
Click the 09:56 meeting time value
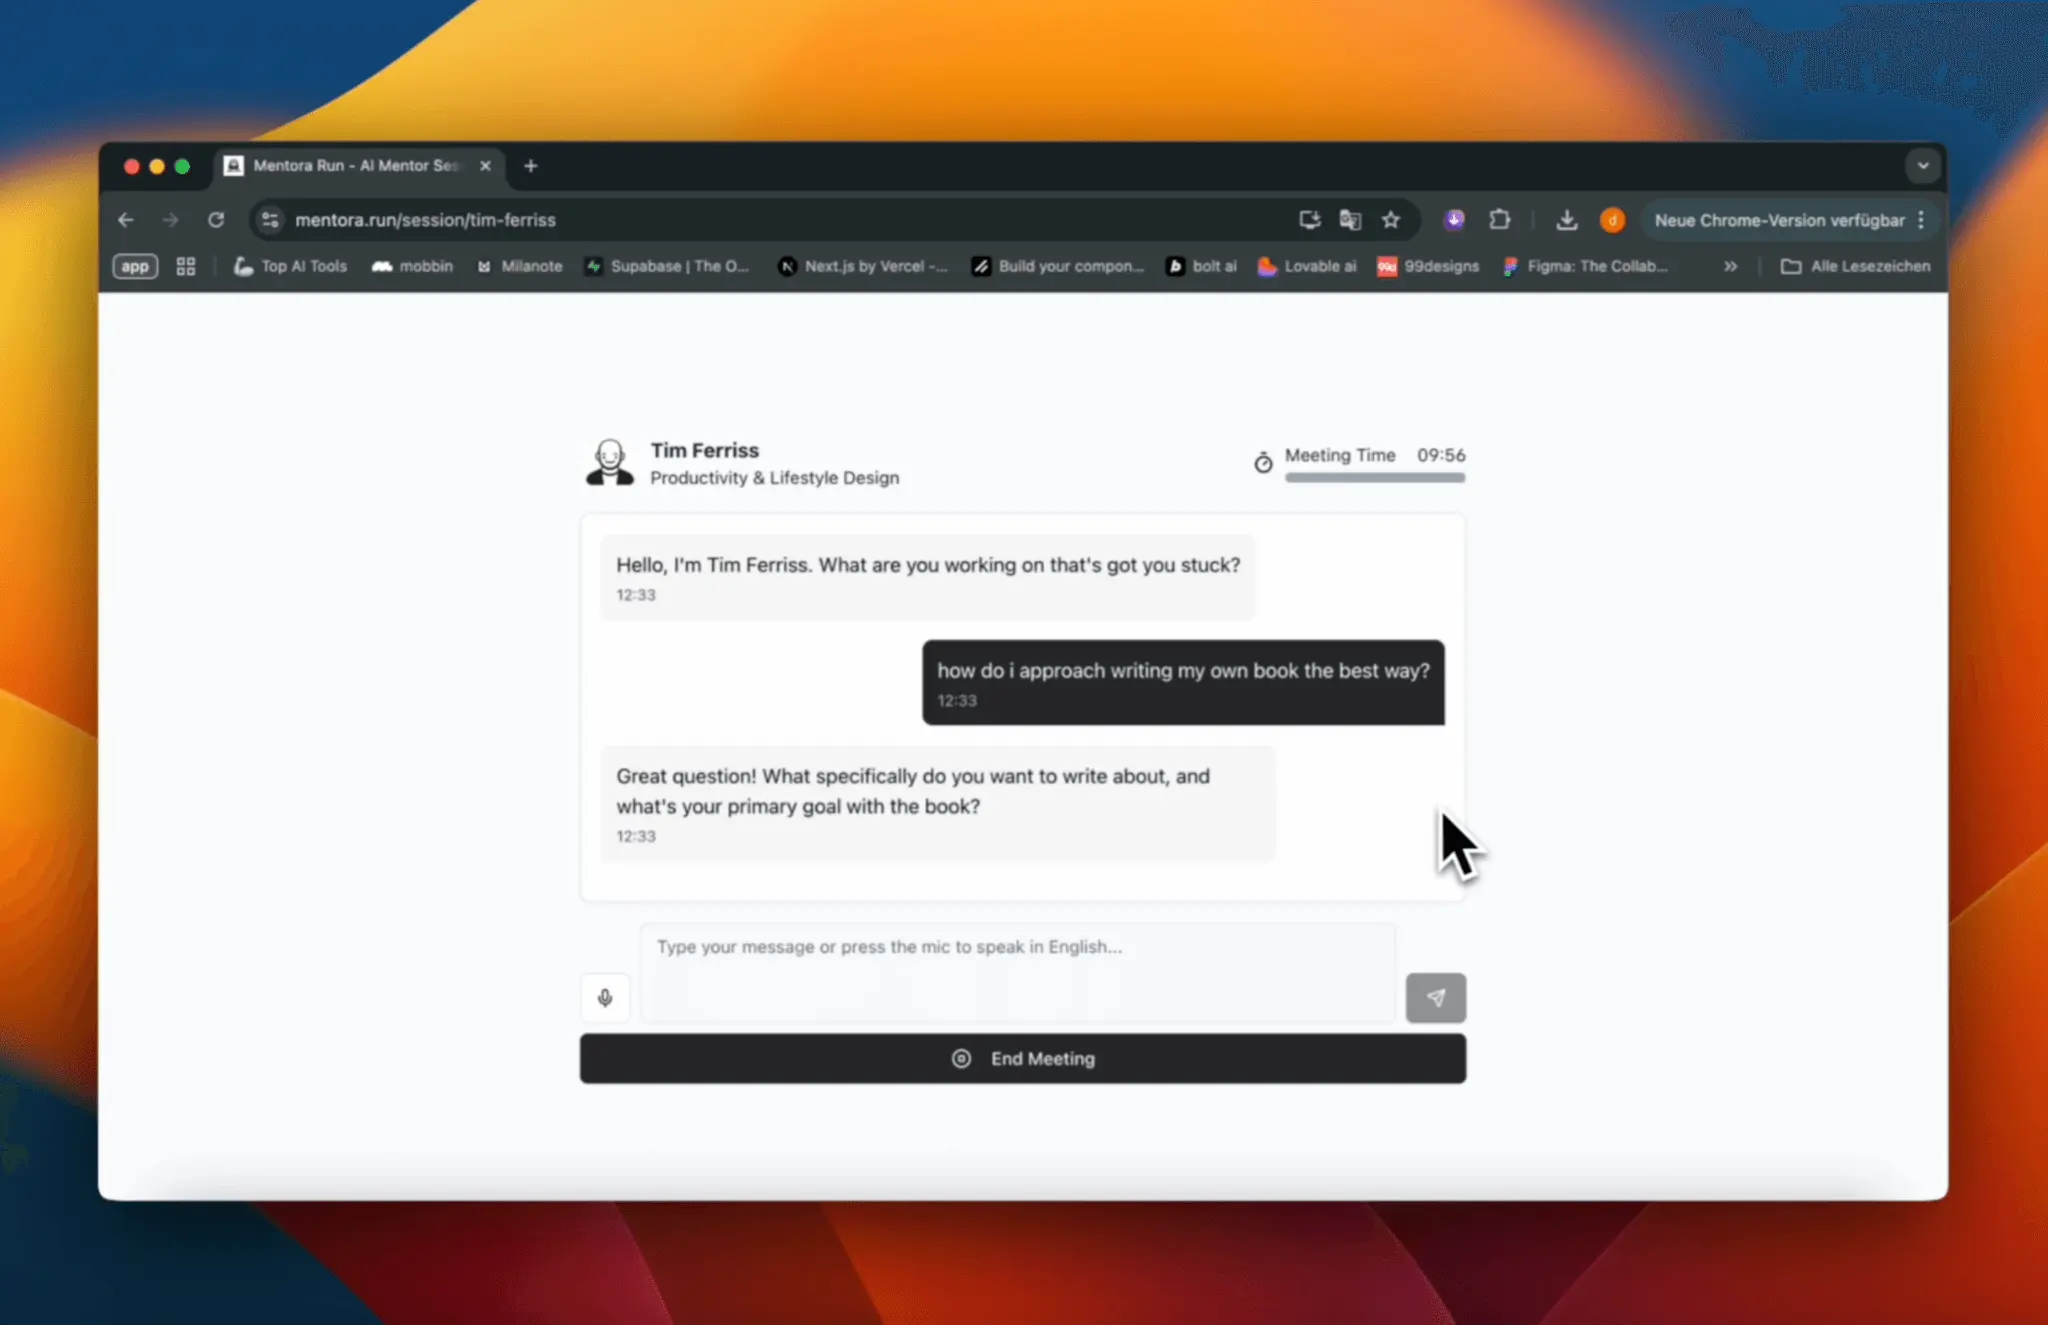(x=1441, y=455)
